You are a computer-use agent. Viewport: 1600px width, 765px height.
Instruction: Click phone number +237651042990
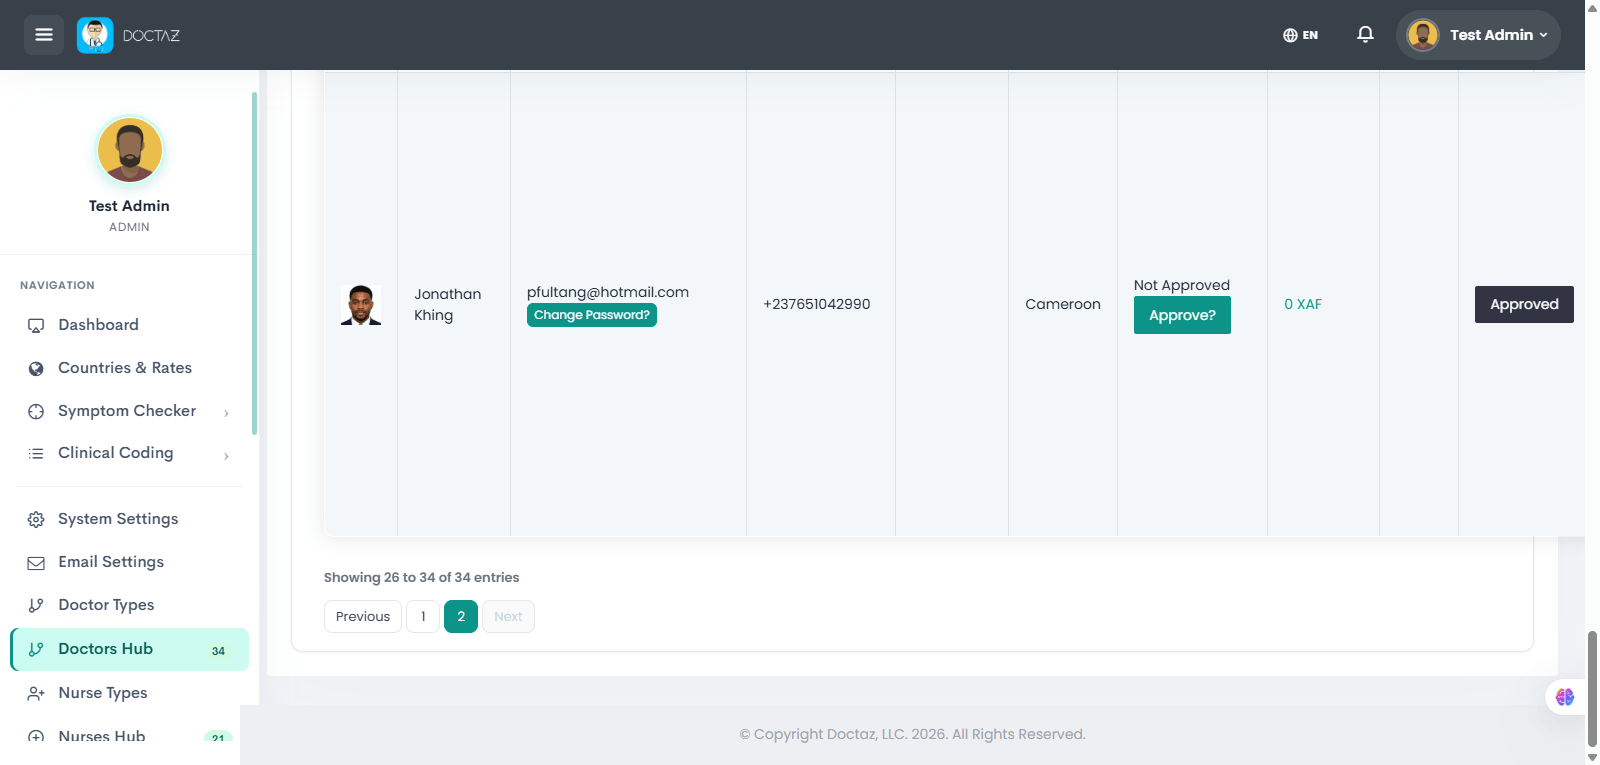pyautogui.click(x=817, y=304)
